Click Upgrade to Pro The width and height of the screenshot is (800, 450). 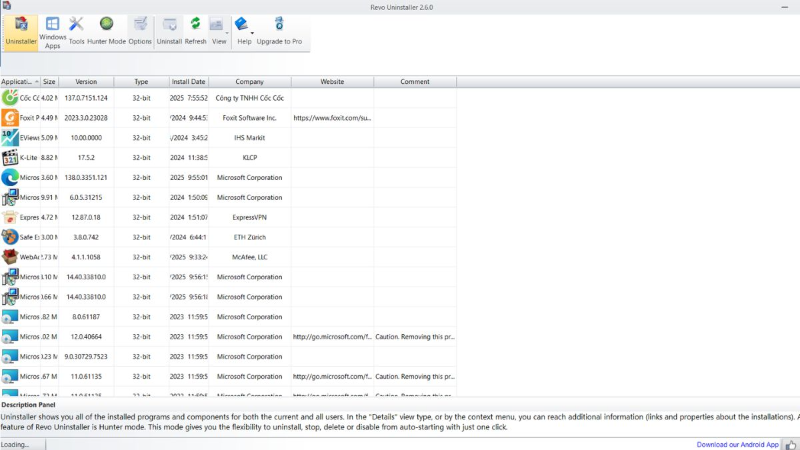(x=279, y=32)
